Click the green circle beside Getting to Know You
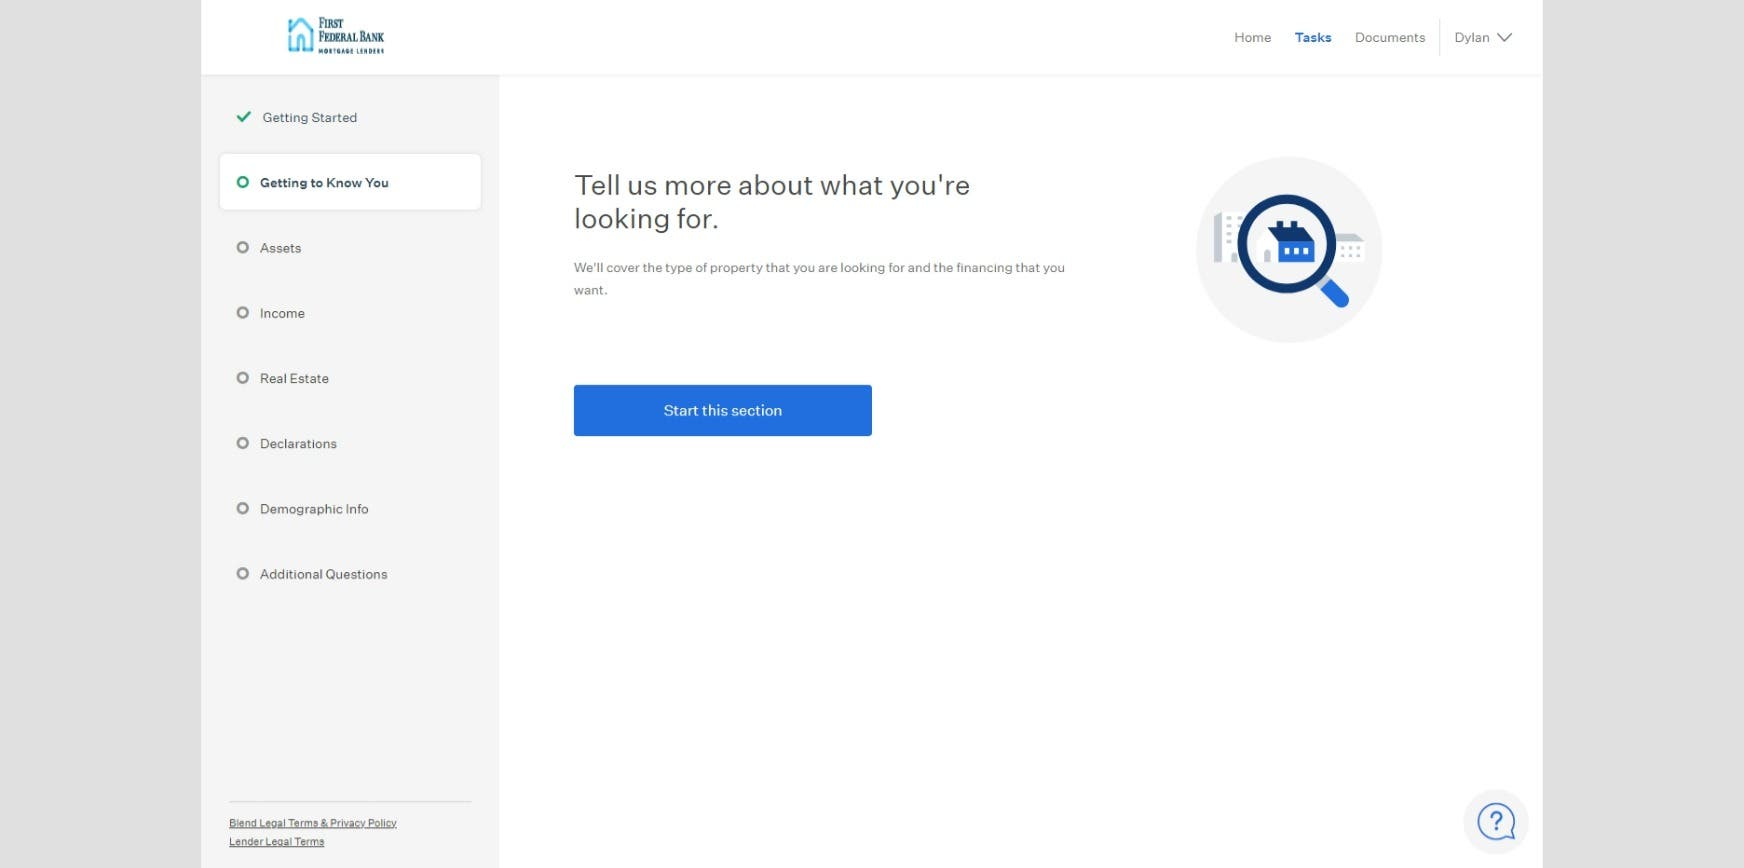 tap(242, 182)
